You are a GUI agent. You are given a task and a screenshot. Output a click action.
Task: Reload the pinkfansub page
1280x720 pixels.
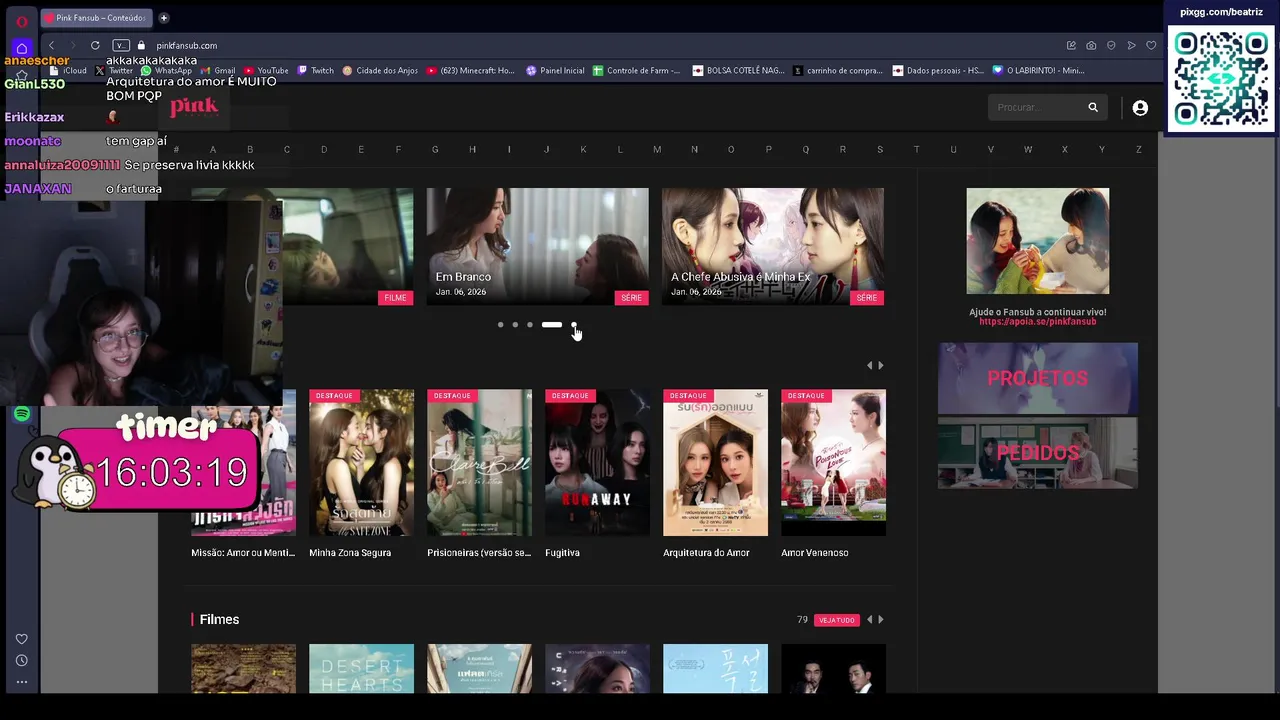pos(95,45)
